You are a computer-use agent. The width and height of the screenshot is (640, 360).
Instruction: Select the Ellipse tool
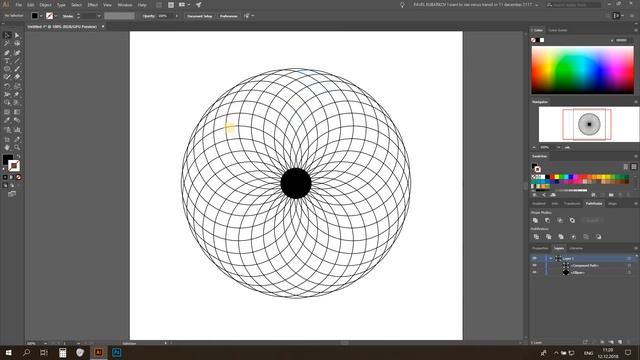[7, 69]
